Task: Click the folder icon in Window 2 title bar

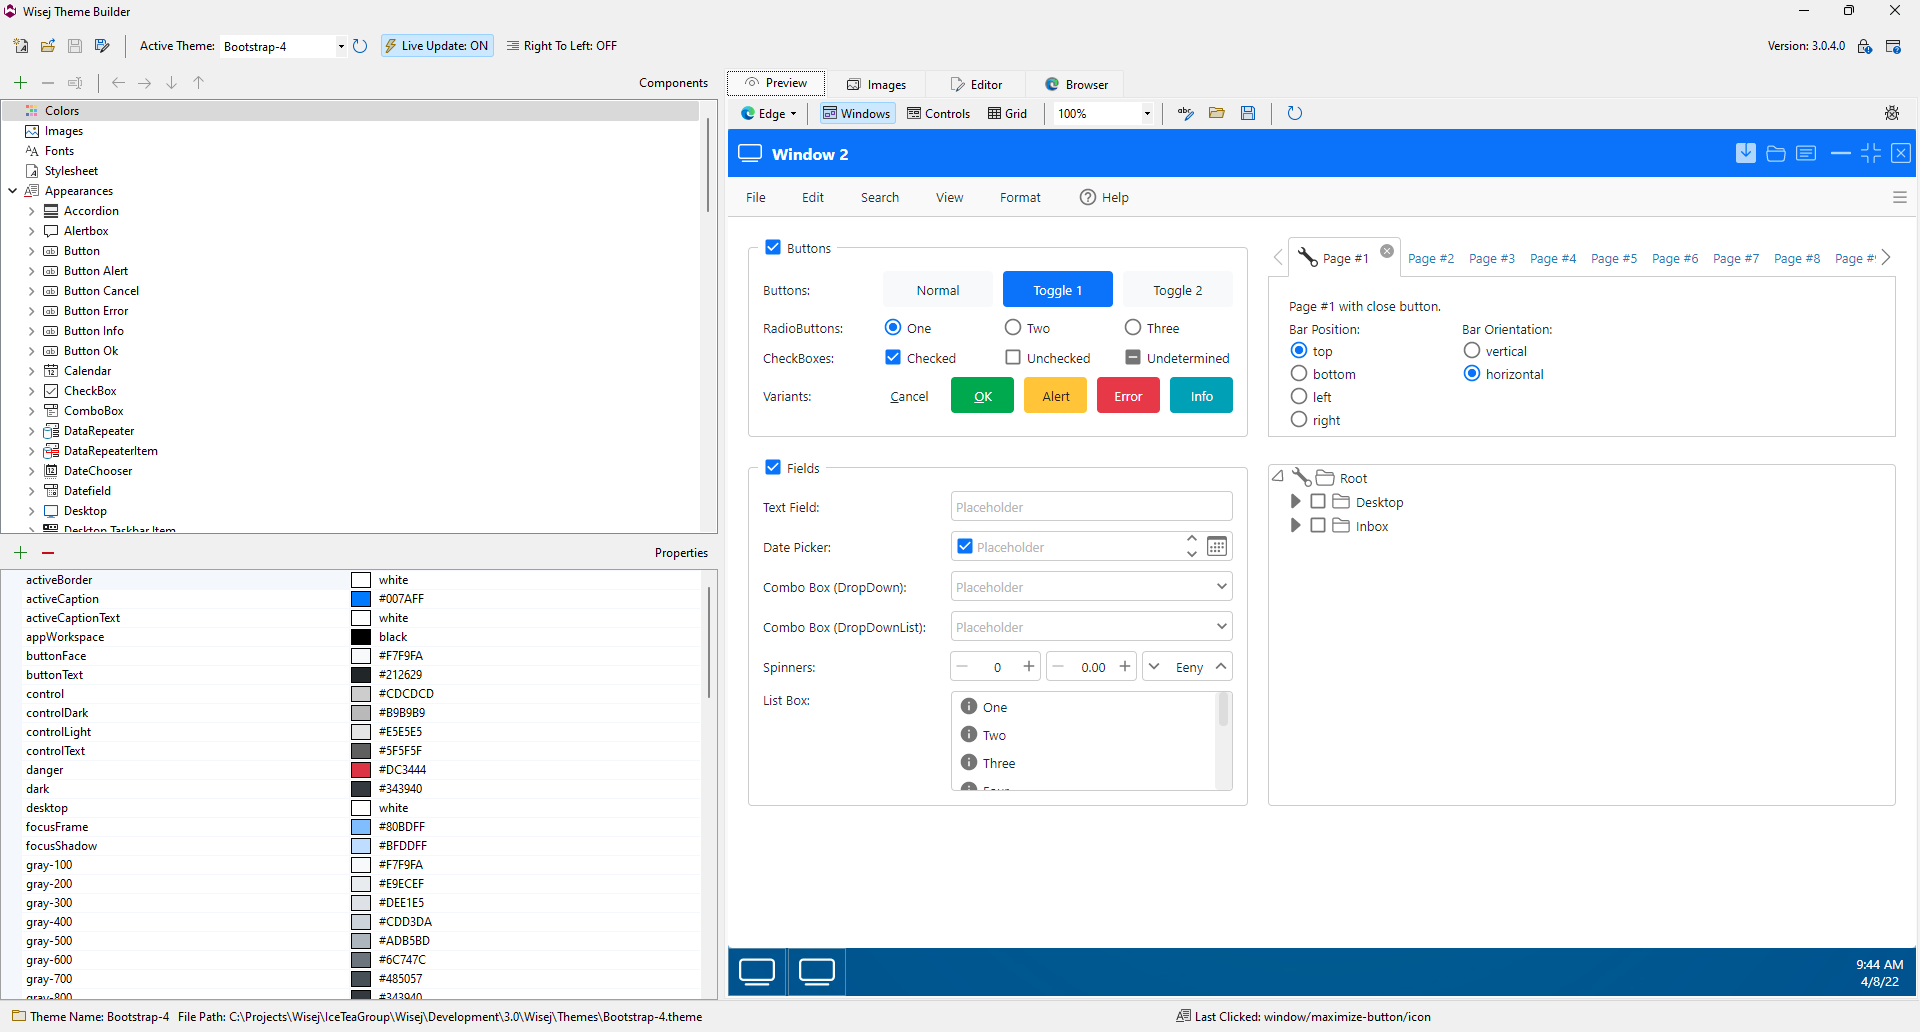Action: pos(1776,153)
